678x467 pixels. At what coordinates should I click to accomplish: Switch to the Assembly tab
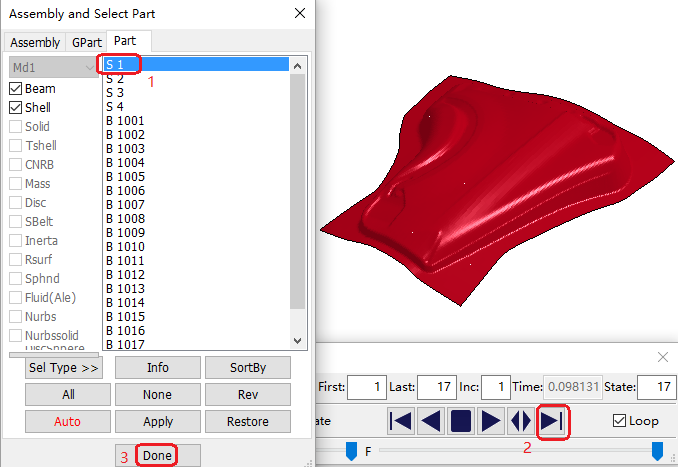coord(35,42)
